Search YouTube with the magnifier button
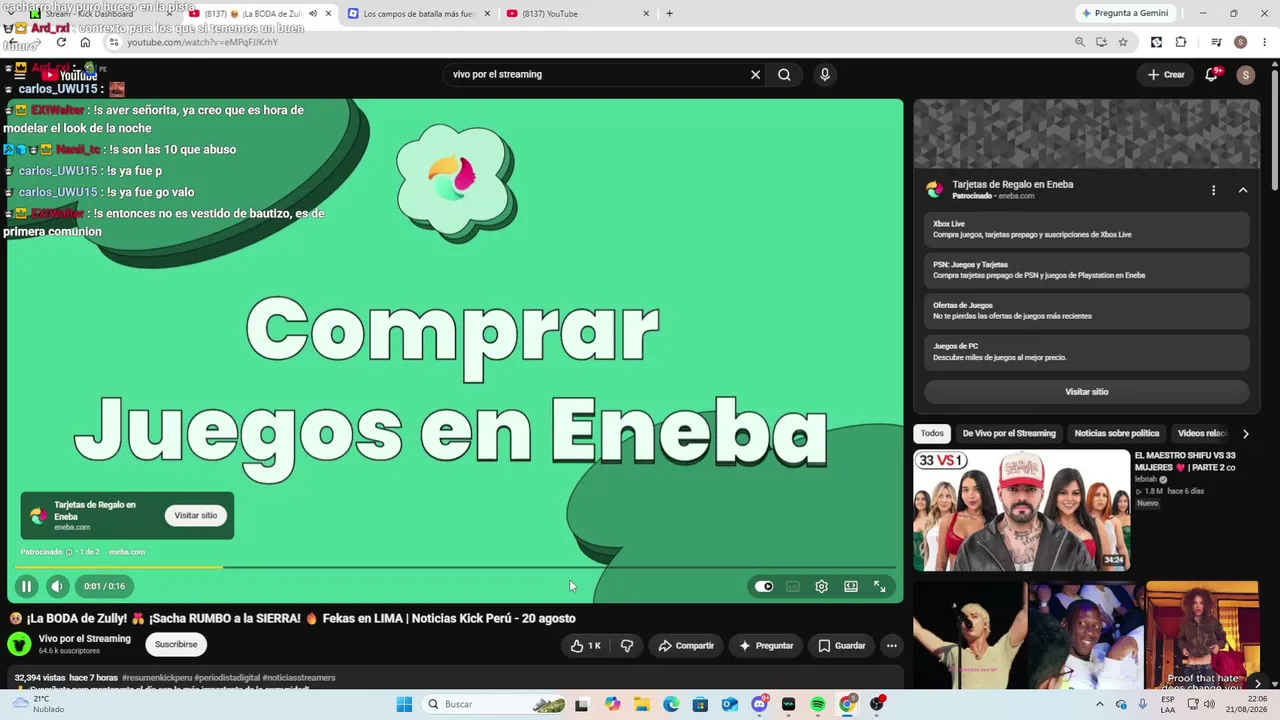 tap(784, 74)
